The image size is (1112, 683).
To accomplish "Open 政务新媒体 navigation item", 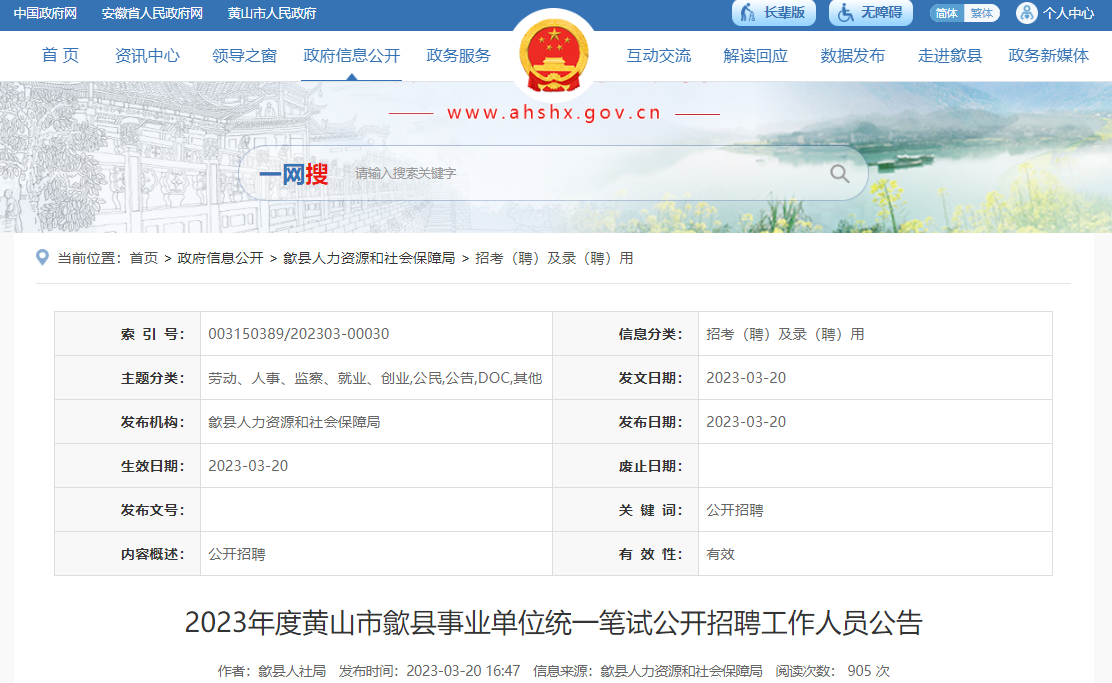I will click(x=1048, y=56).
